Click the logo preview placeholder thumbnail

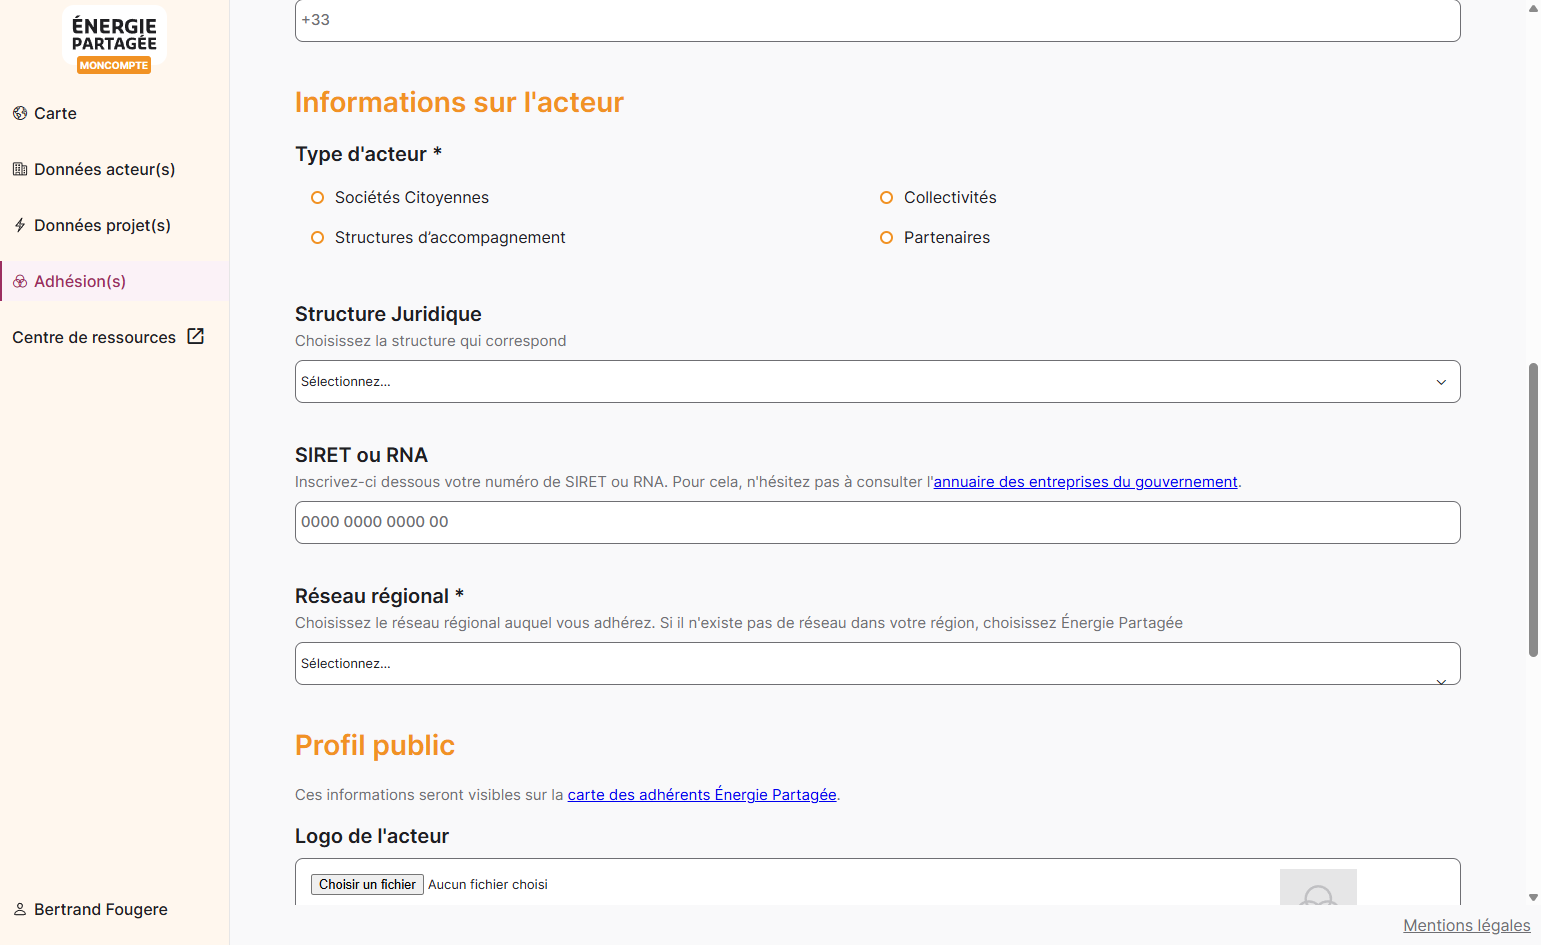pos(1318,887)
